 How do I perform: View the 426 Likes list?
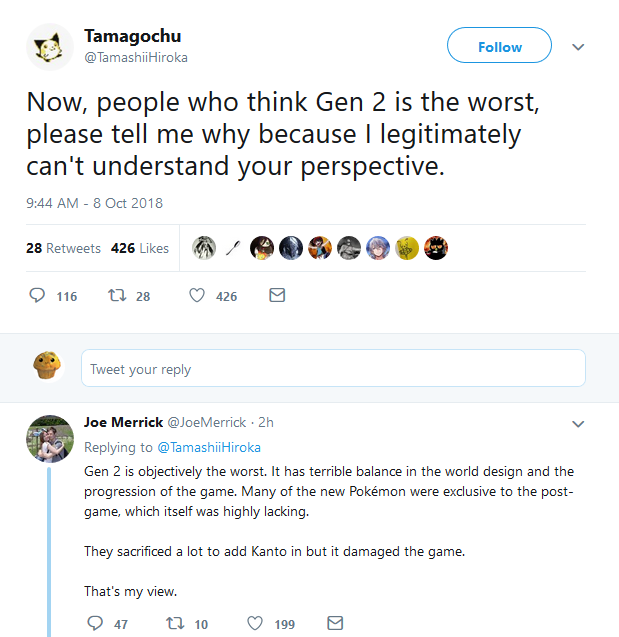pos(140,248)
